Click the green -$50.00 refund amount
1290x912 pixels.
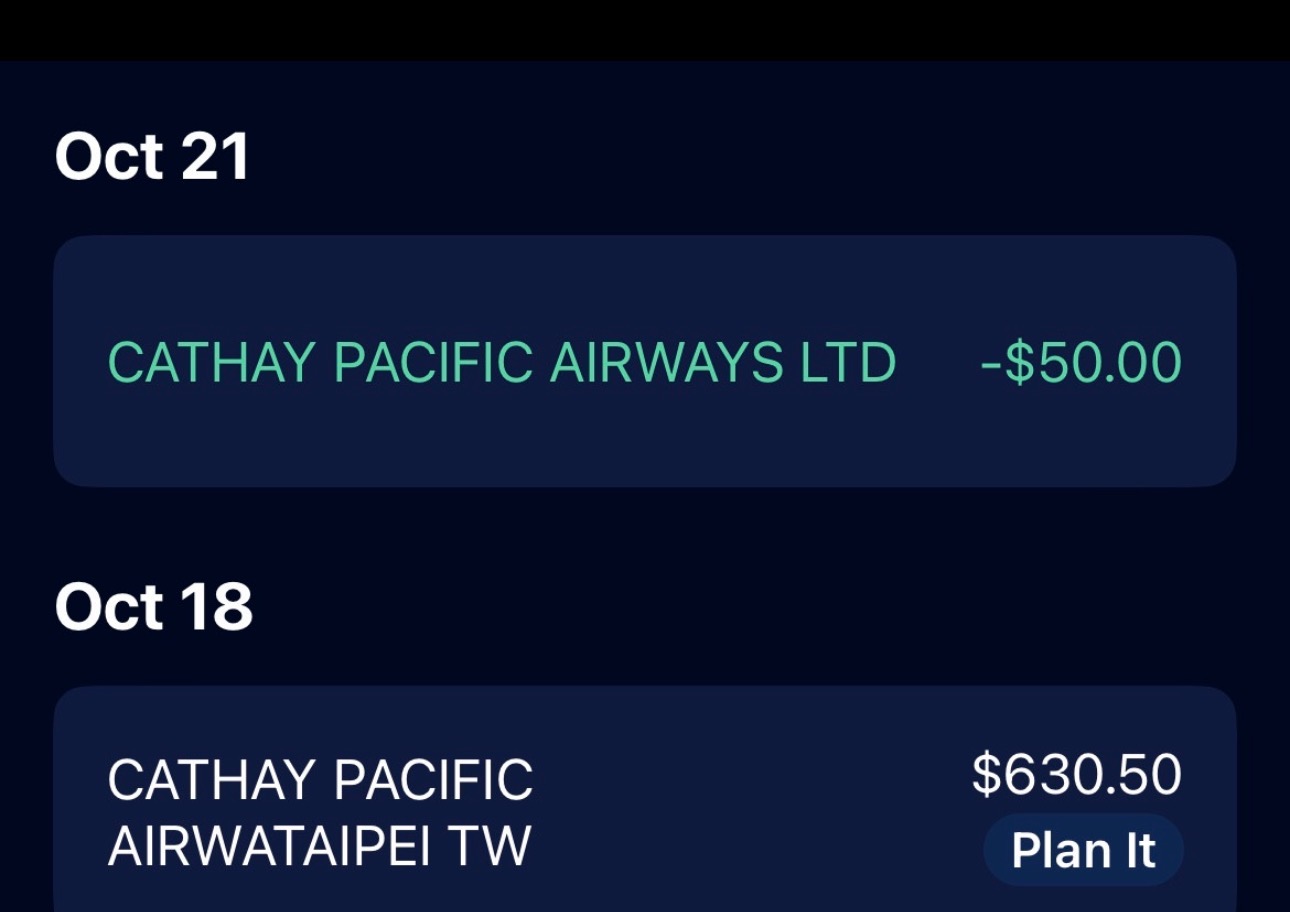(1081, 362)
